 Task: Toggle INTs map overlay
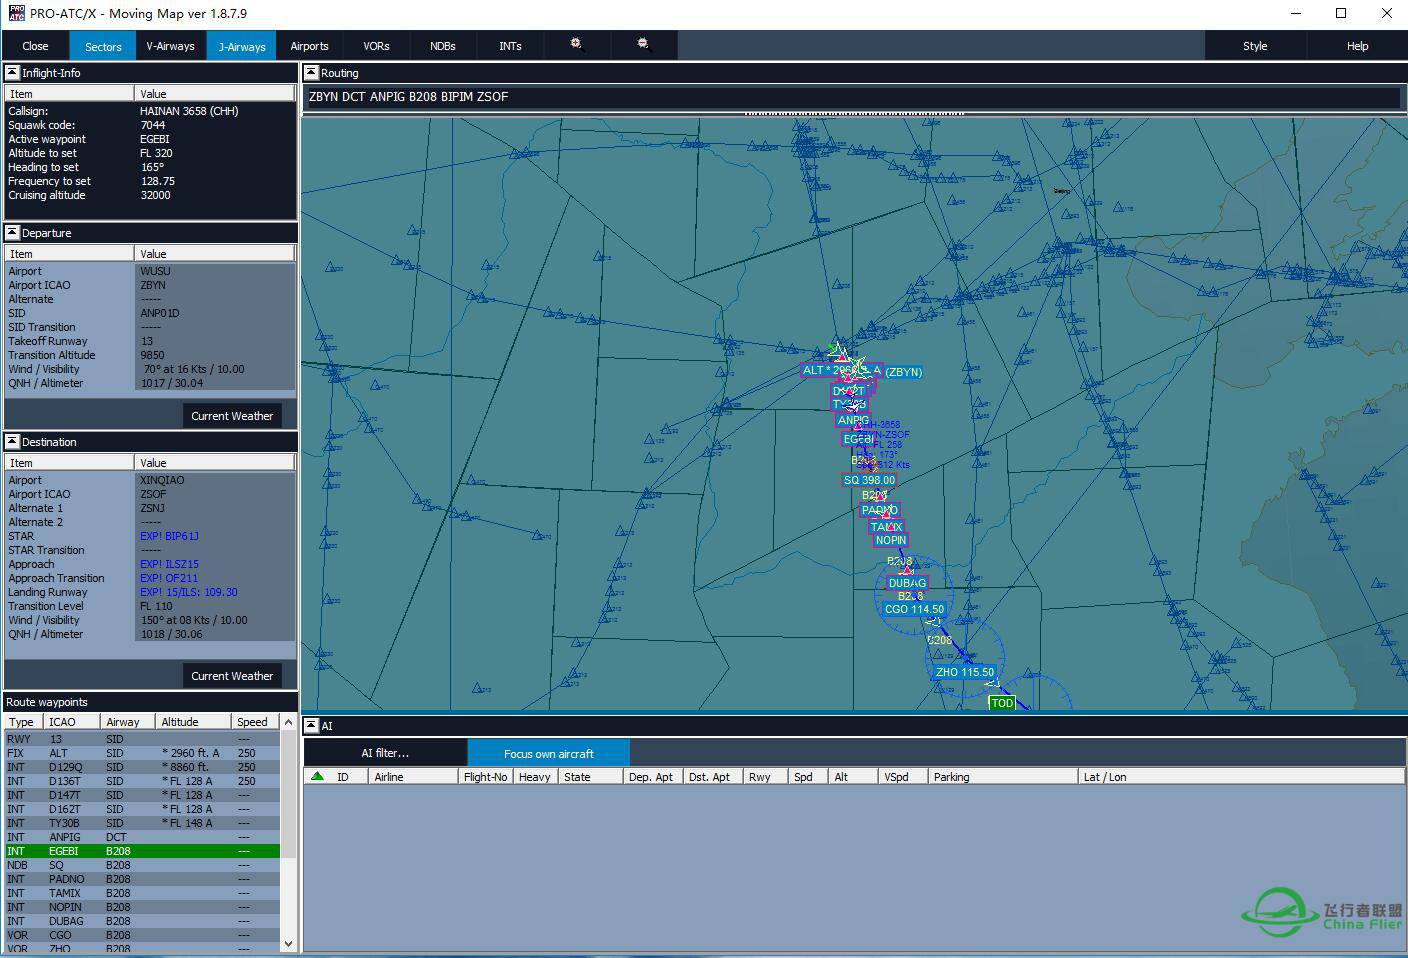click(x=510, y=46)
